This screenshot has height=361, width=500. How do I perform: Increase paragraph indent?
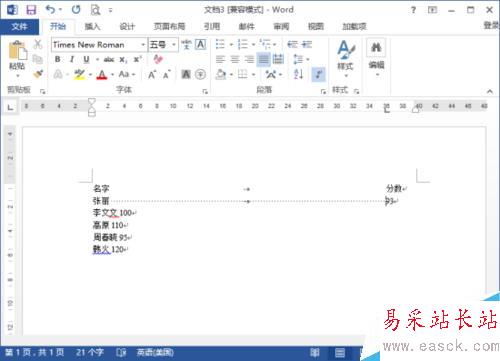306,44
